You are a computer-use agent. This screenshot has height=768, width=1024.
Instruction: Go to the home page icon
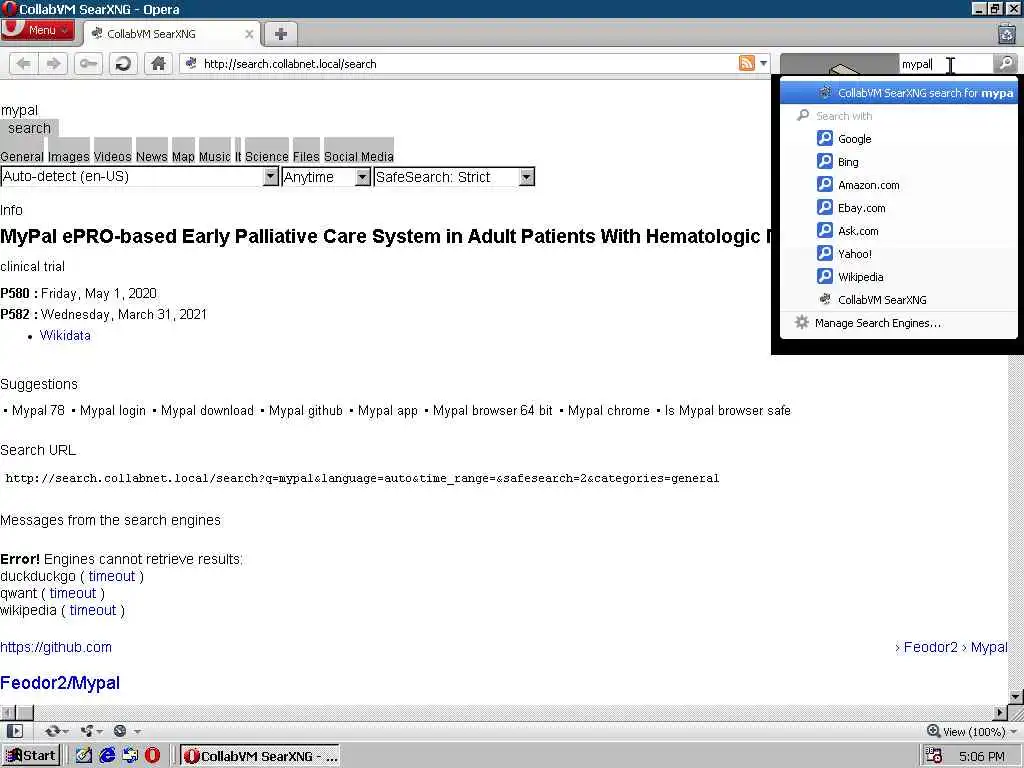point(158,63)
